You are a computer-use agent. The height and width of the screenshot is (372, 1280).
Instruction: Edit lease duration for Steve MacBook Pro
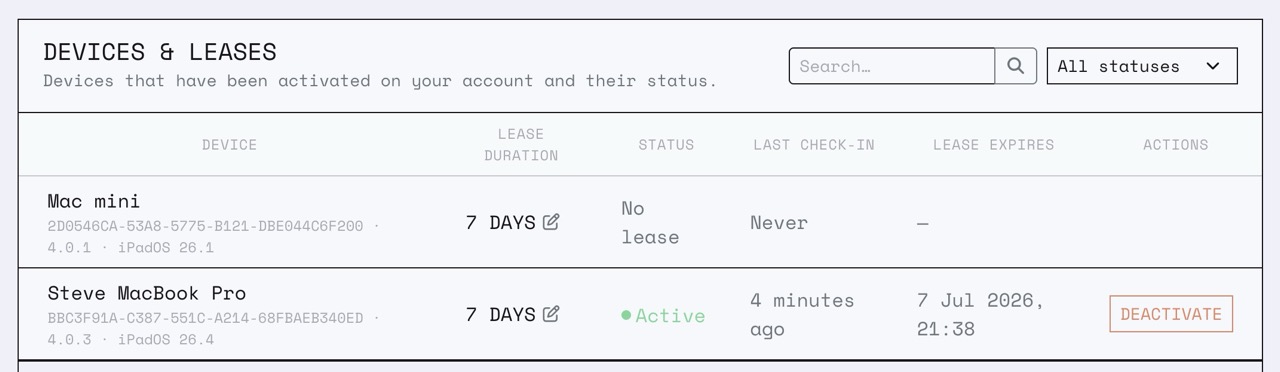click(551, 314)
